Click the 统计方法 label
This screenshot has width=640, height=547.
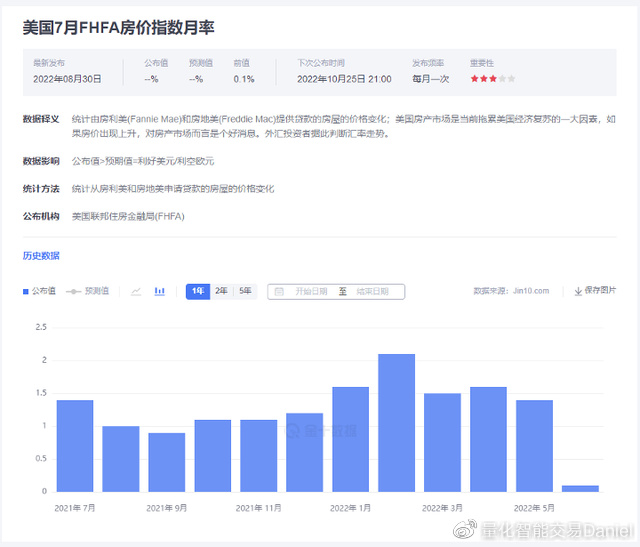(41, 189)
